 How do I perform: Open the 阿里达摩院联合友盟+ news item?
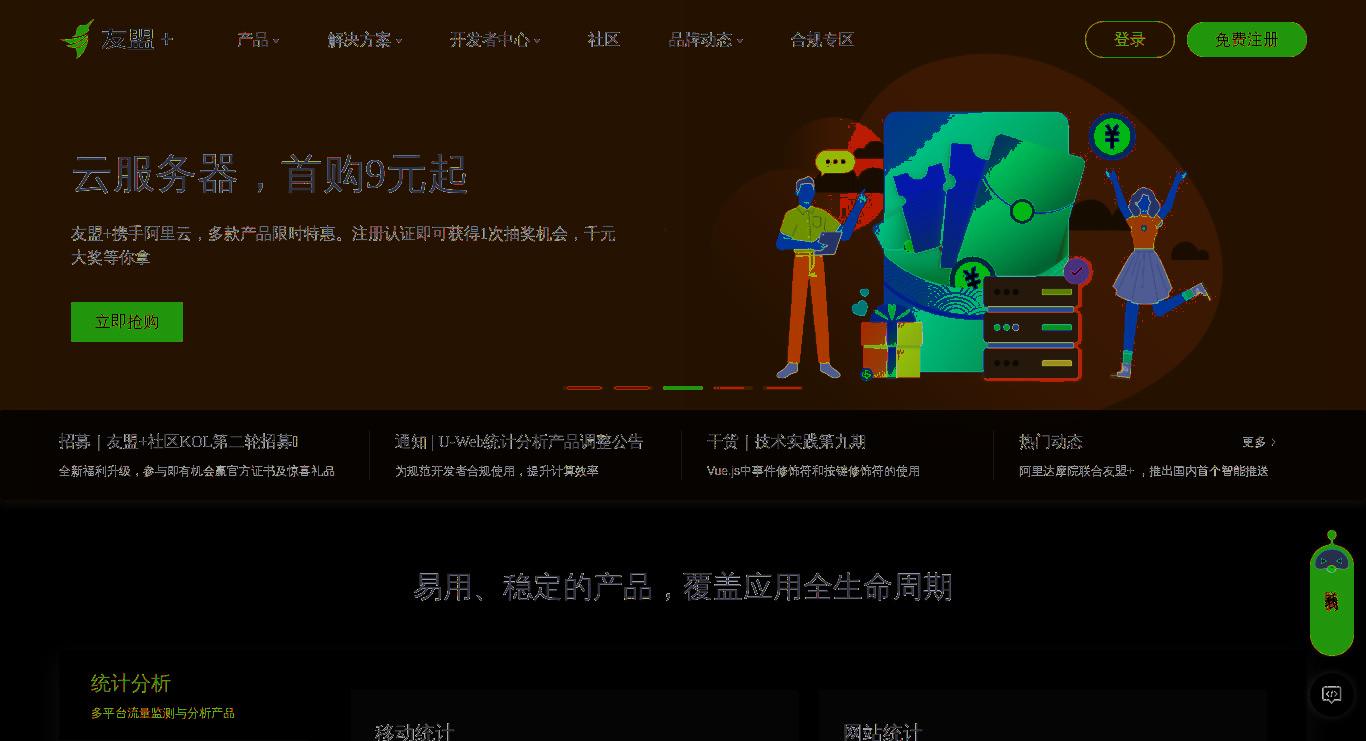pyautogui.click(x=1144, y=471)
